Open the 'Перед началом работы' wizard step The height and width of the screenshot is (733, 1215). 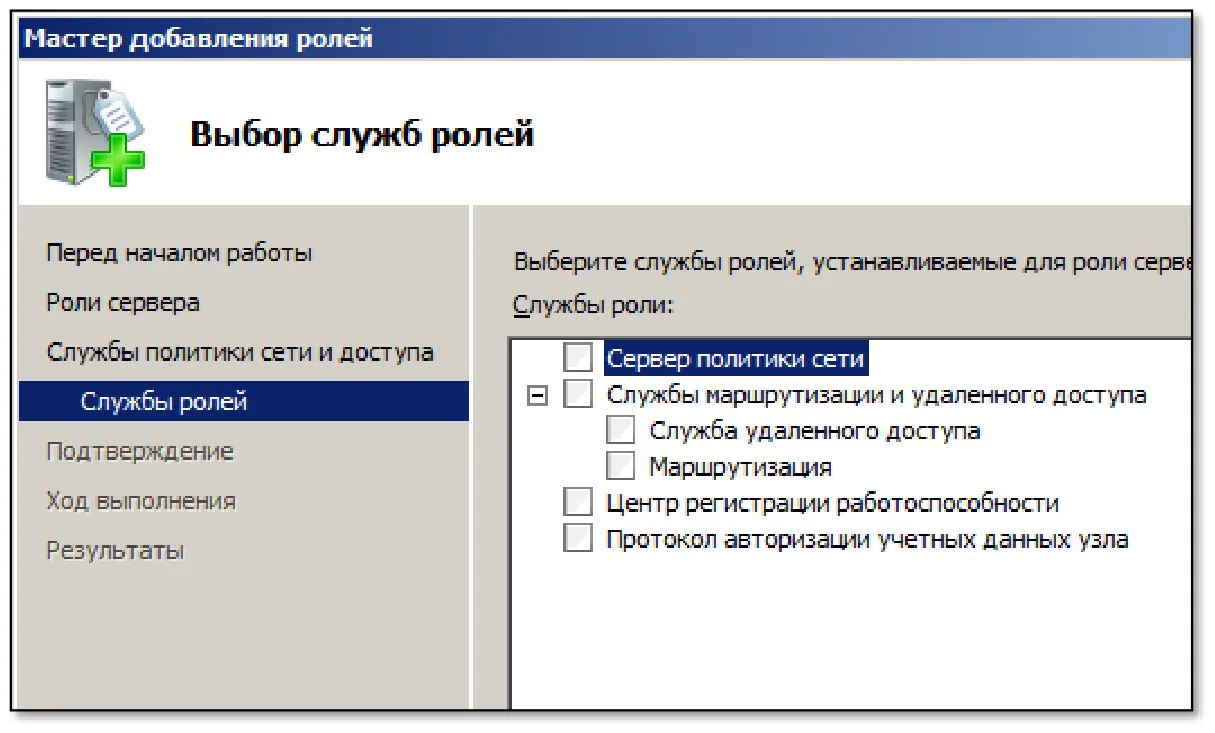click(180, 253)
